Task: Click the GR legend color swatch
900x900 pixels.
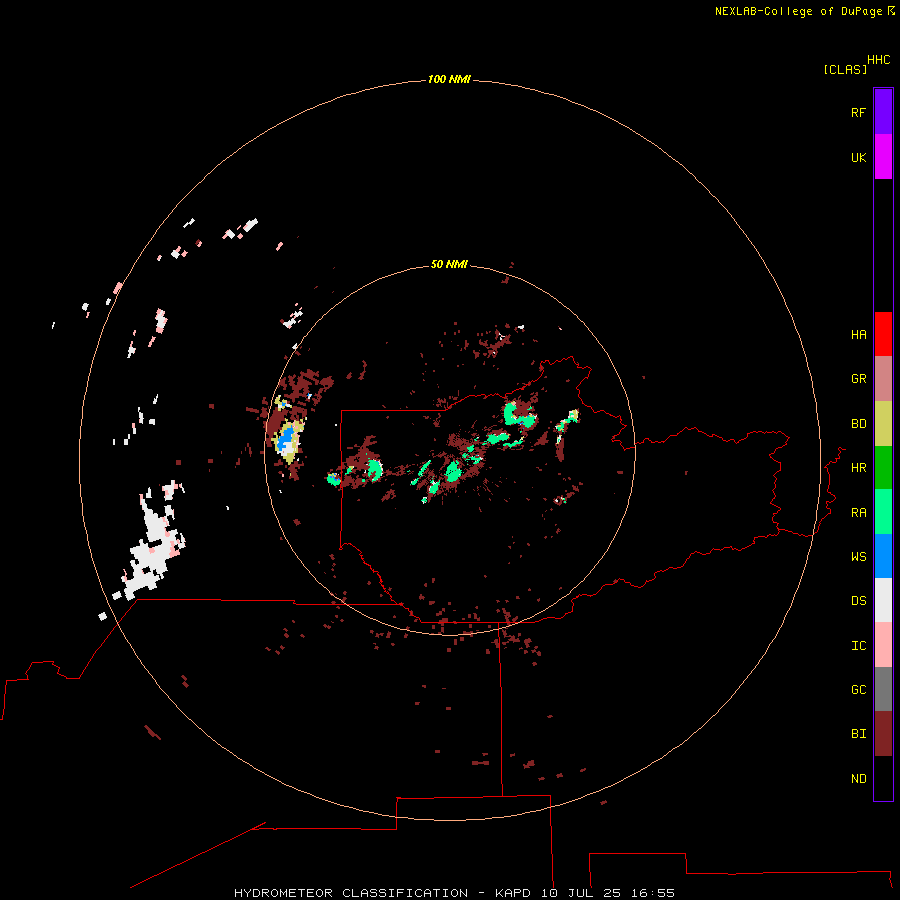Action: (x=883, y=378)
